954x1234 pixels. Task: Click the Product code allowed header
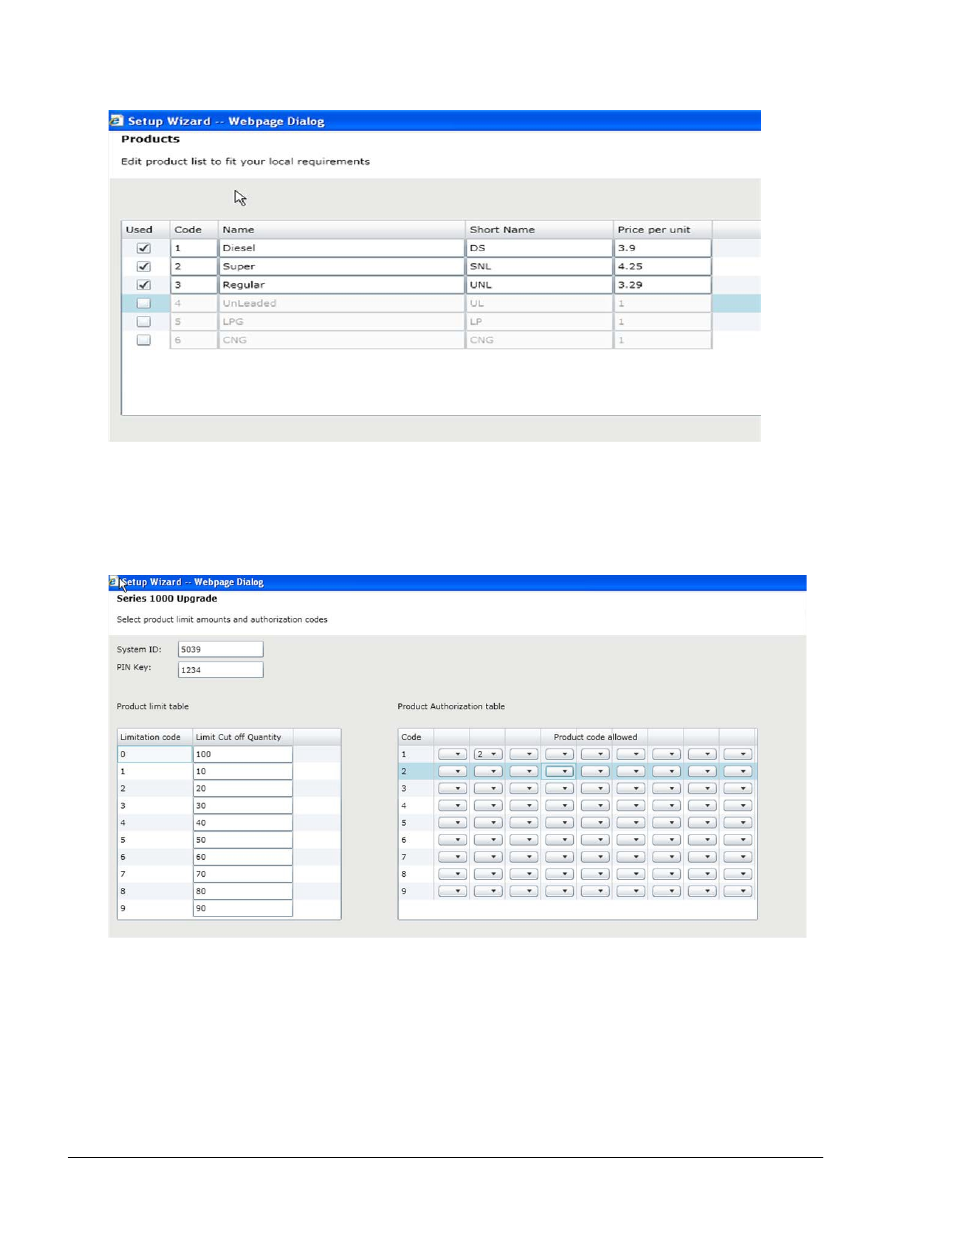(x=595, y=737)
